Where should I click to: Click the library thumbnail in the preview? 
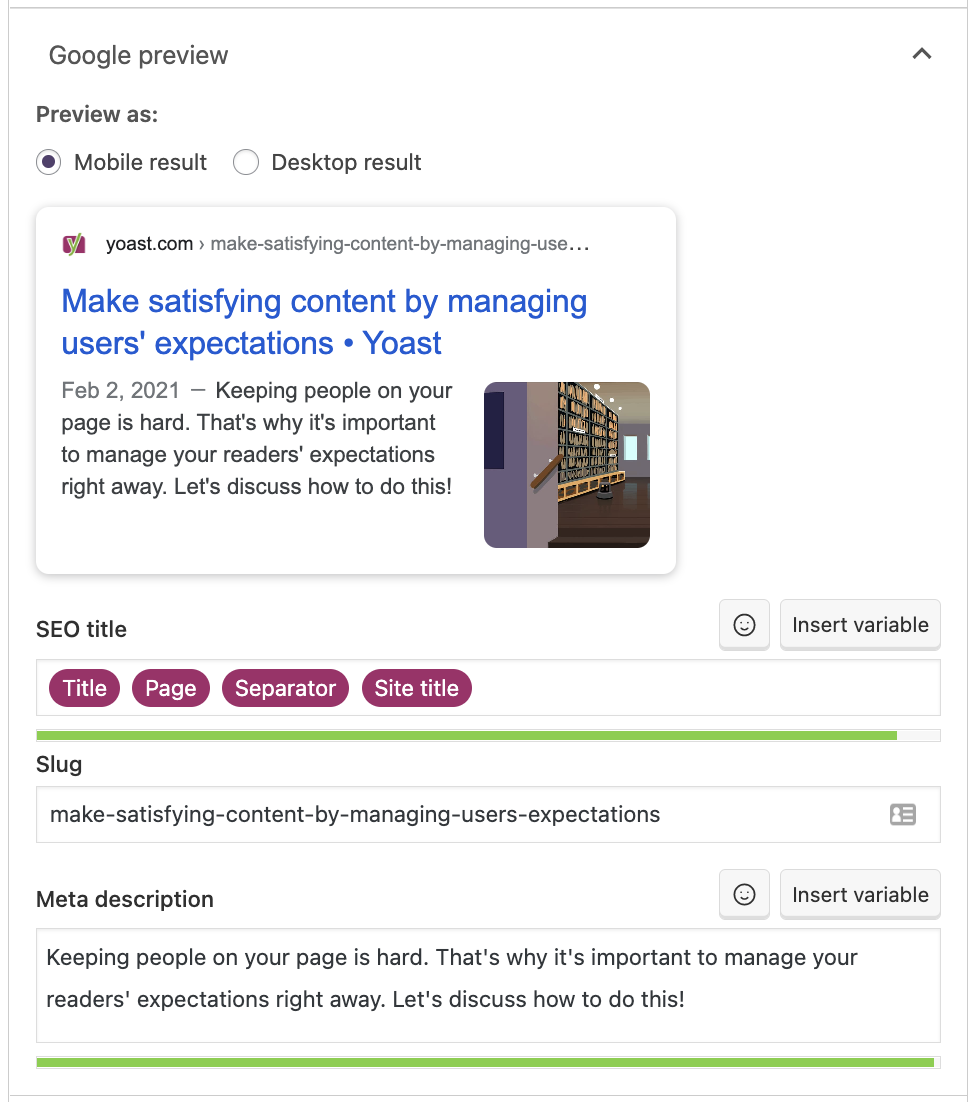pos(566,465)
